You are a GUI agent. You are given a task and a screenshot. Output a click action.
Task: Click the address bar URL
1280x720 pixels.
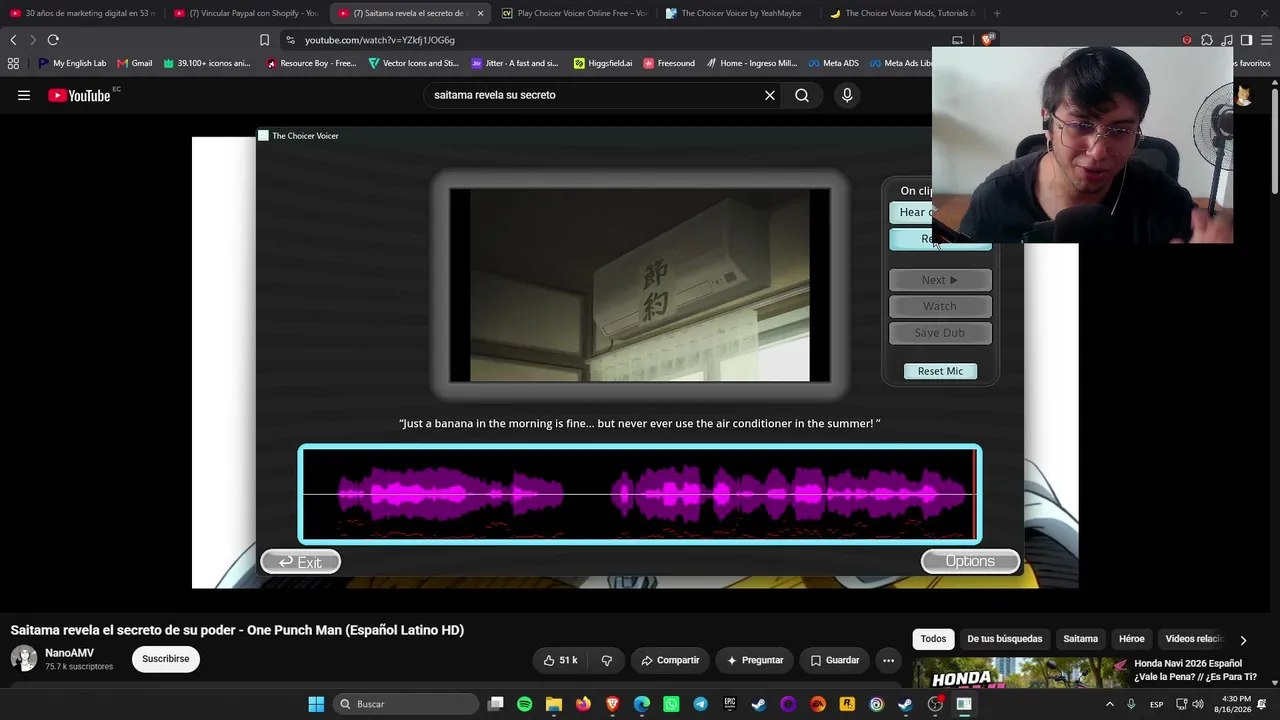pyautogui.click(x=380, y=40)
